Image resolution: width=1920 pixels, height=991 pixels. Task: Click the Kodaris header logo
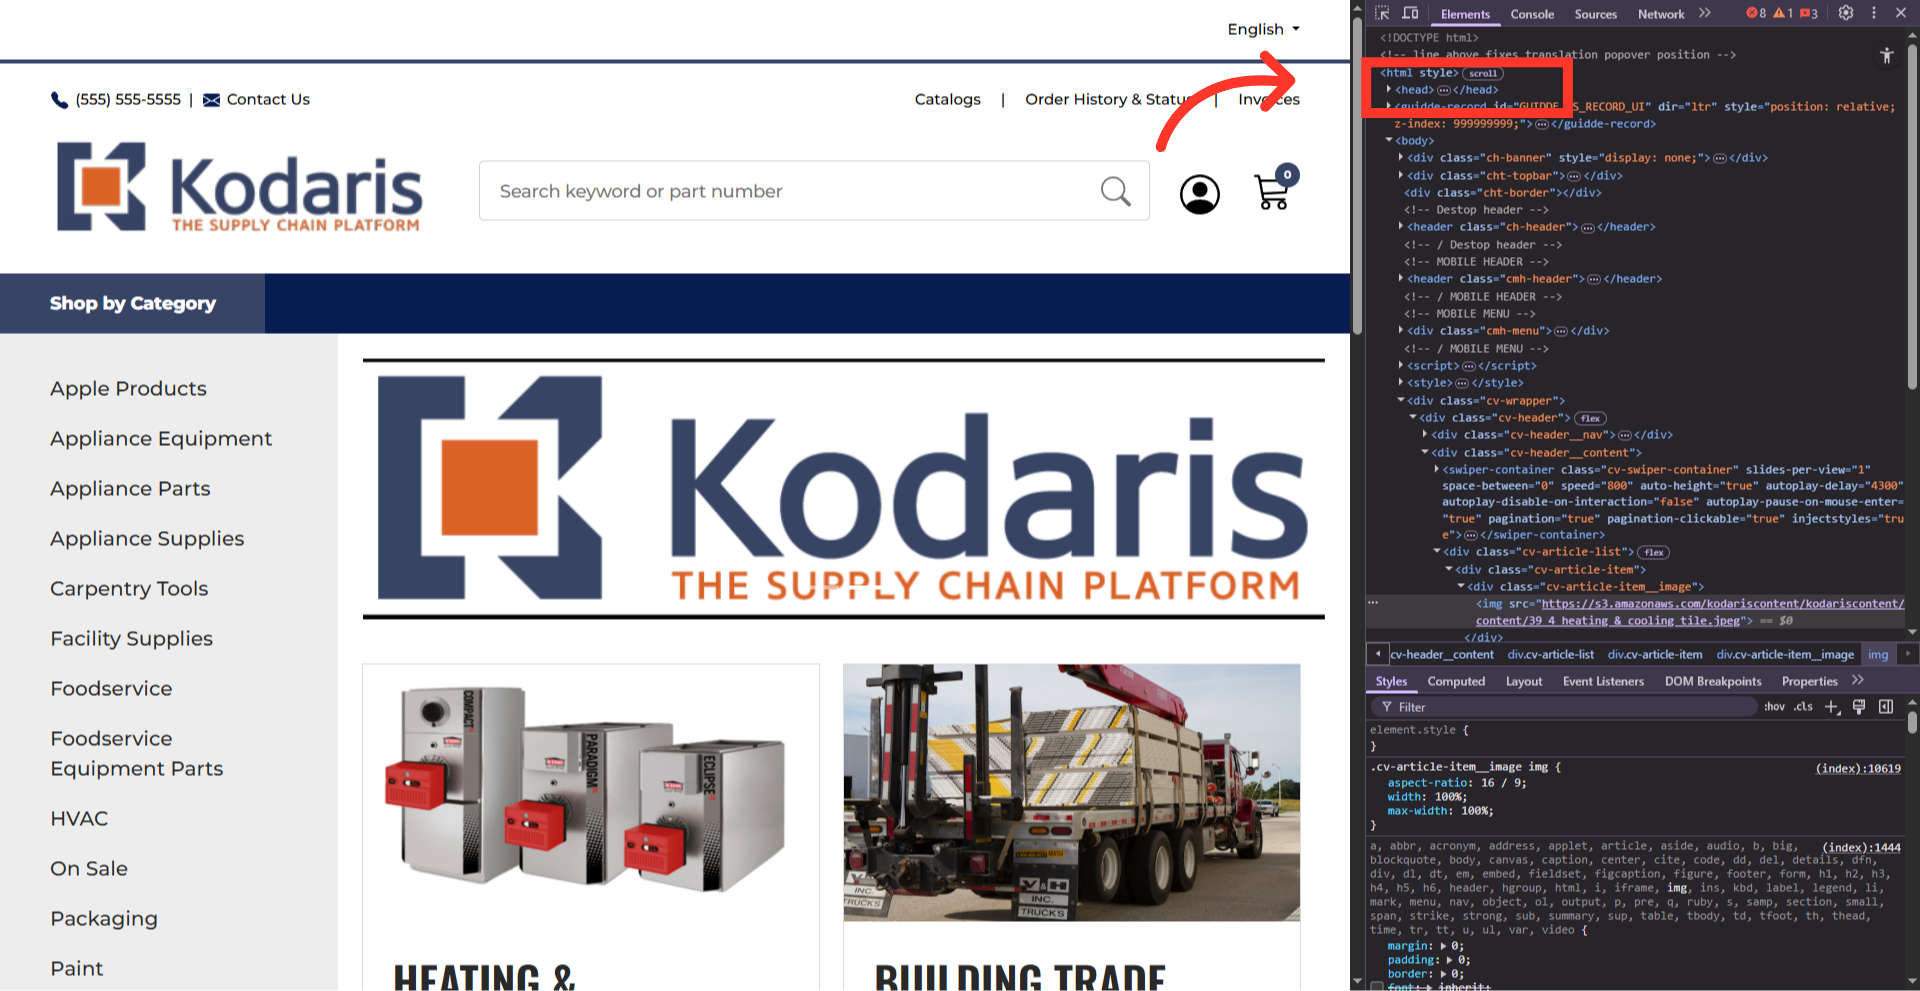coord(240,187)
